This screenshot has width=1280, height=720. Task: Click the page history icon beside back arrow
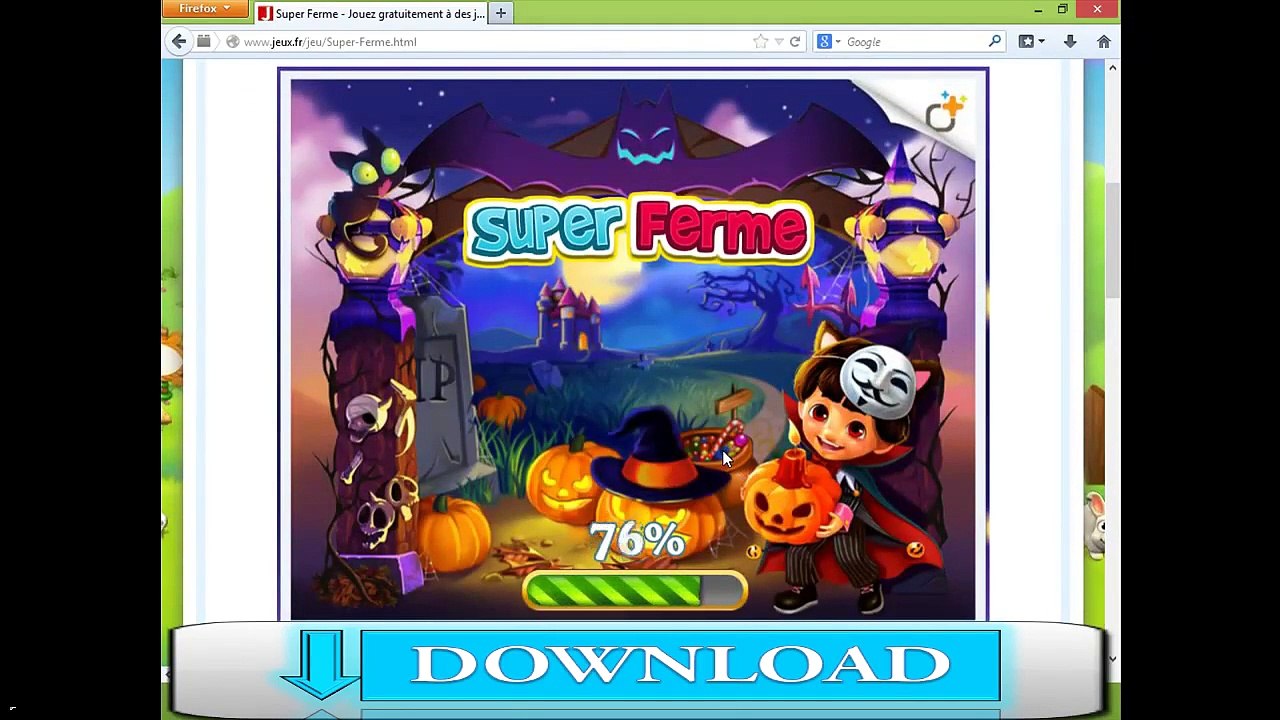[x=204, y=41]
